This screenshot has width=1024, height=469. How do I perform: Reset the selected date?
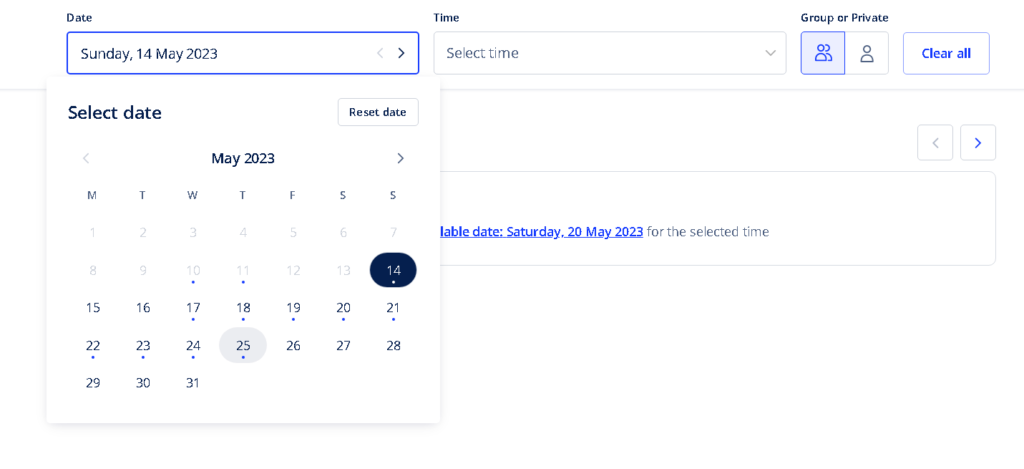(378, 112)
